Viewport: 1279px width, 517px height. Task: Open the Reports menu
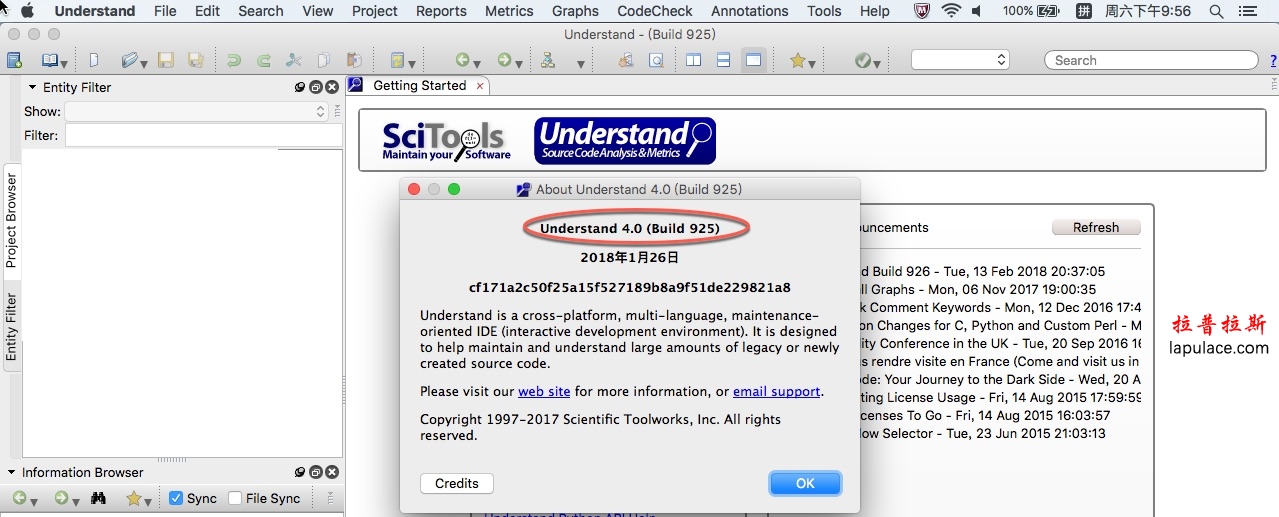tap(441, 11)
